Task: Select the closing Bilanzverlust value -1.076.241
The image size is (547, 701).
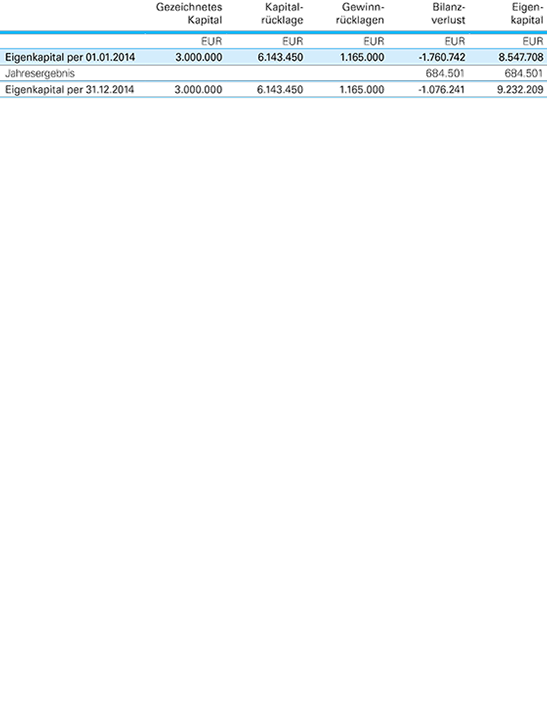Action: [442, 89]
